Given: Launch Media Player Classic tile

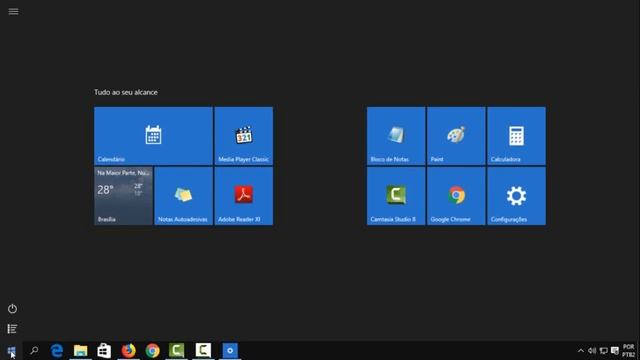Looking at the screenshot, I should point(244,136).
